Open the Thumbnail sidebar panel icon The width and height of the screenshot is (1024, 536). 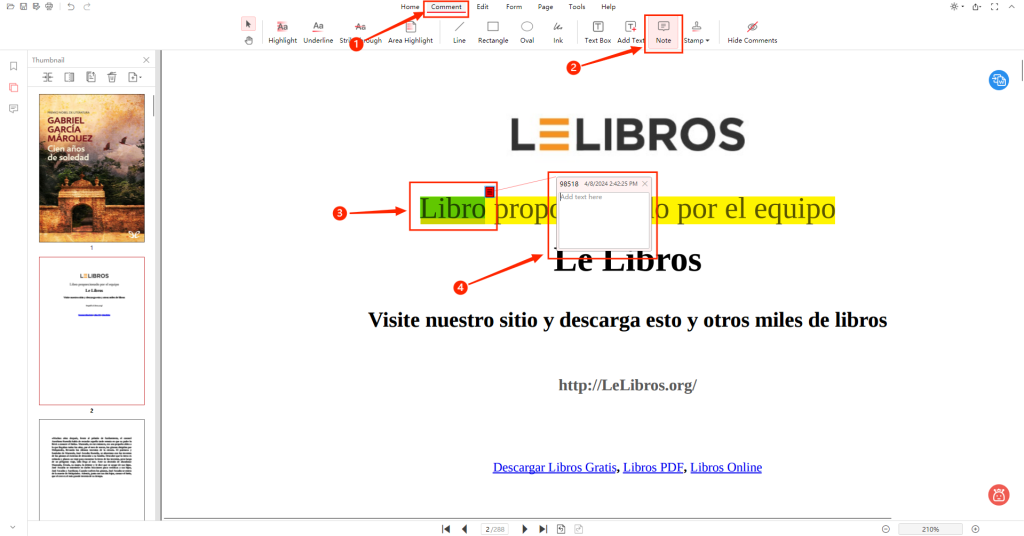13,87
